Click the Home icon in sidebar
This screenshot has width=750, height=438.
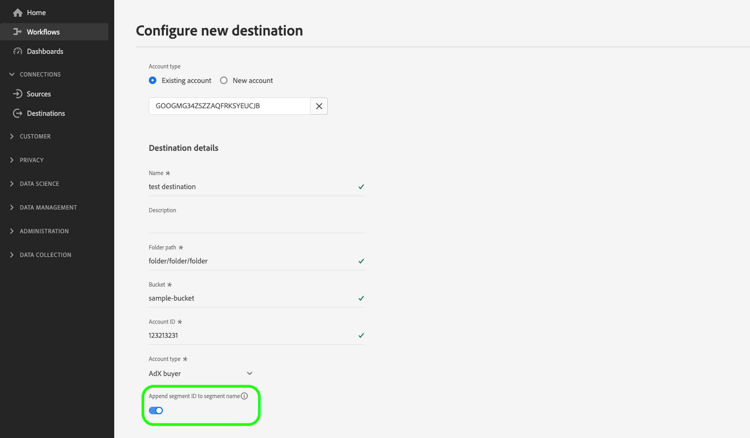point(17,13)
